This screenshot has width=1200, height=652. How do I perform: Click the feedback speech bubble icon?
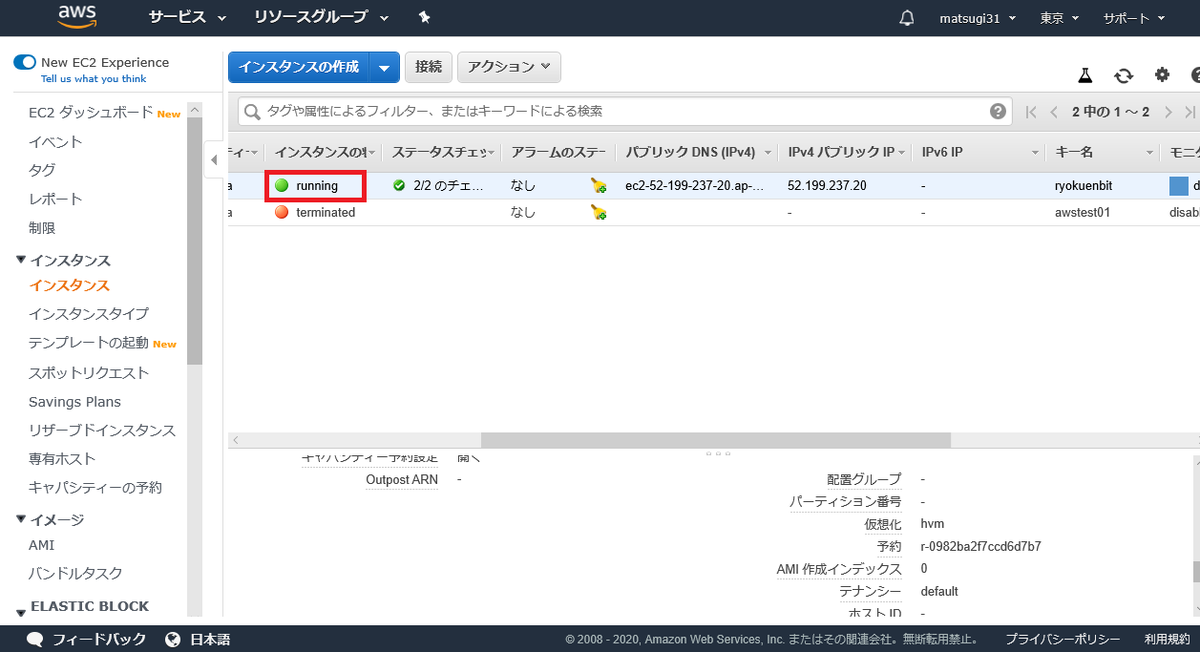click(35, 639)
